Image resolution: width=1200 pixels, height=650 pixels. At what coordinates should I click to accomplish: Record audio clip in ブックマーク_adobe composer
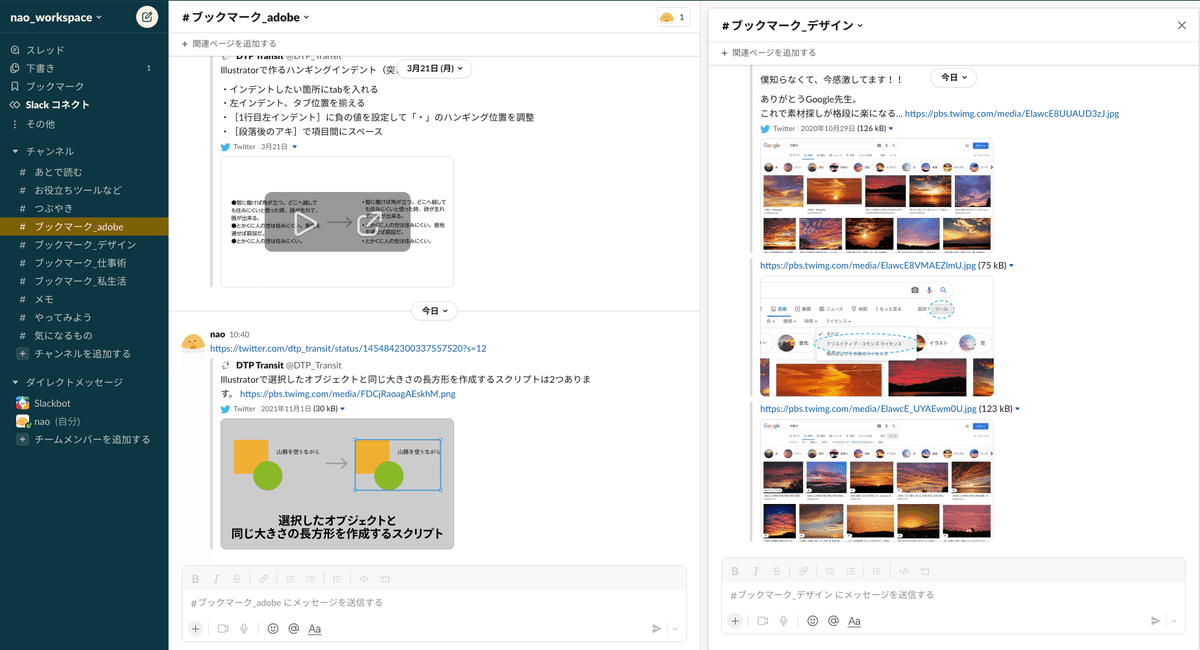244,629
